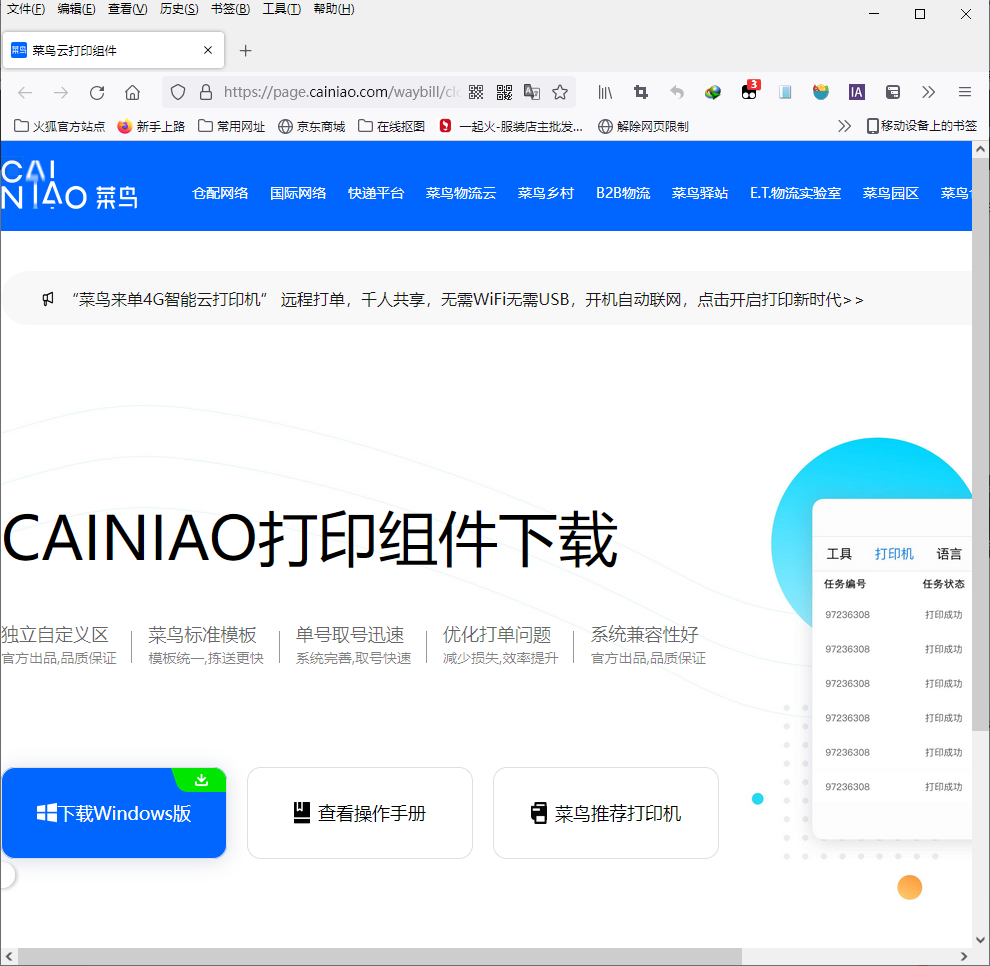The height and width of the screenshot is (966, 990).
Task: Click the light blue book extension icon
Action: click(x=785, y=93)
